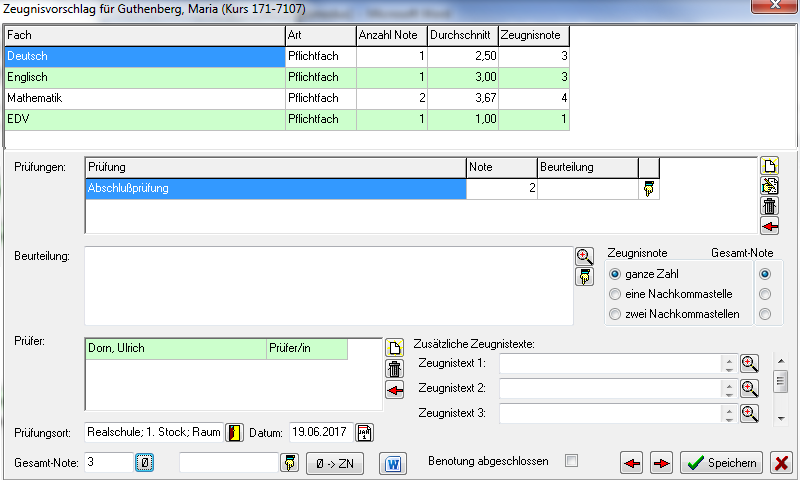Click the Speichern button

click(x=721, y=463)
